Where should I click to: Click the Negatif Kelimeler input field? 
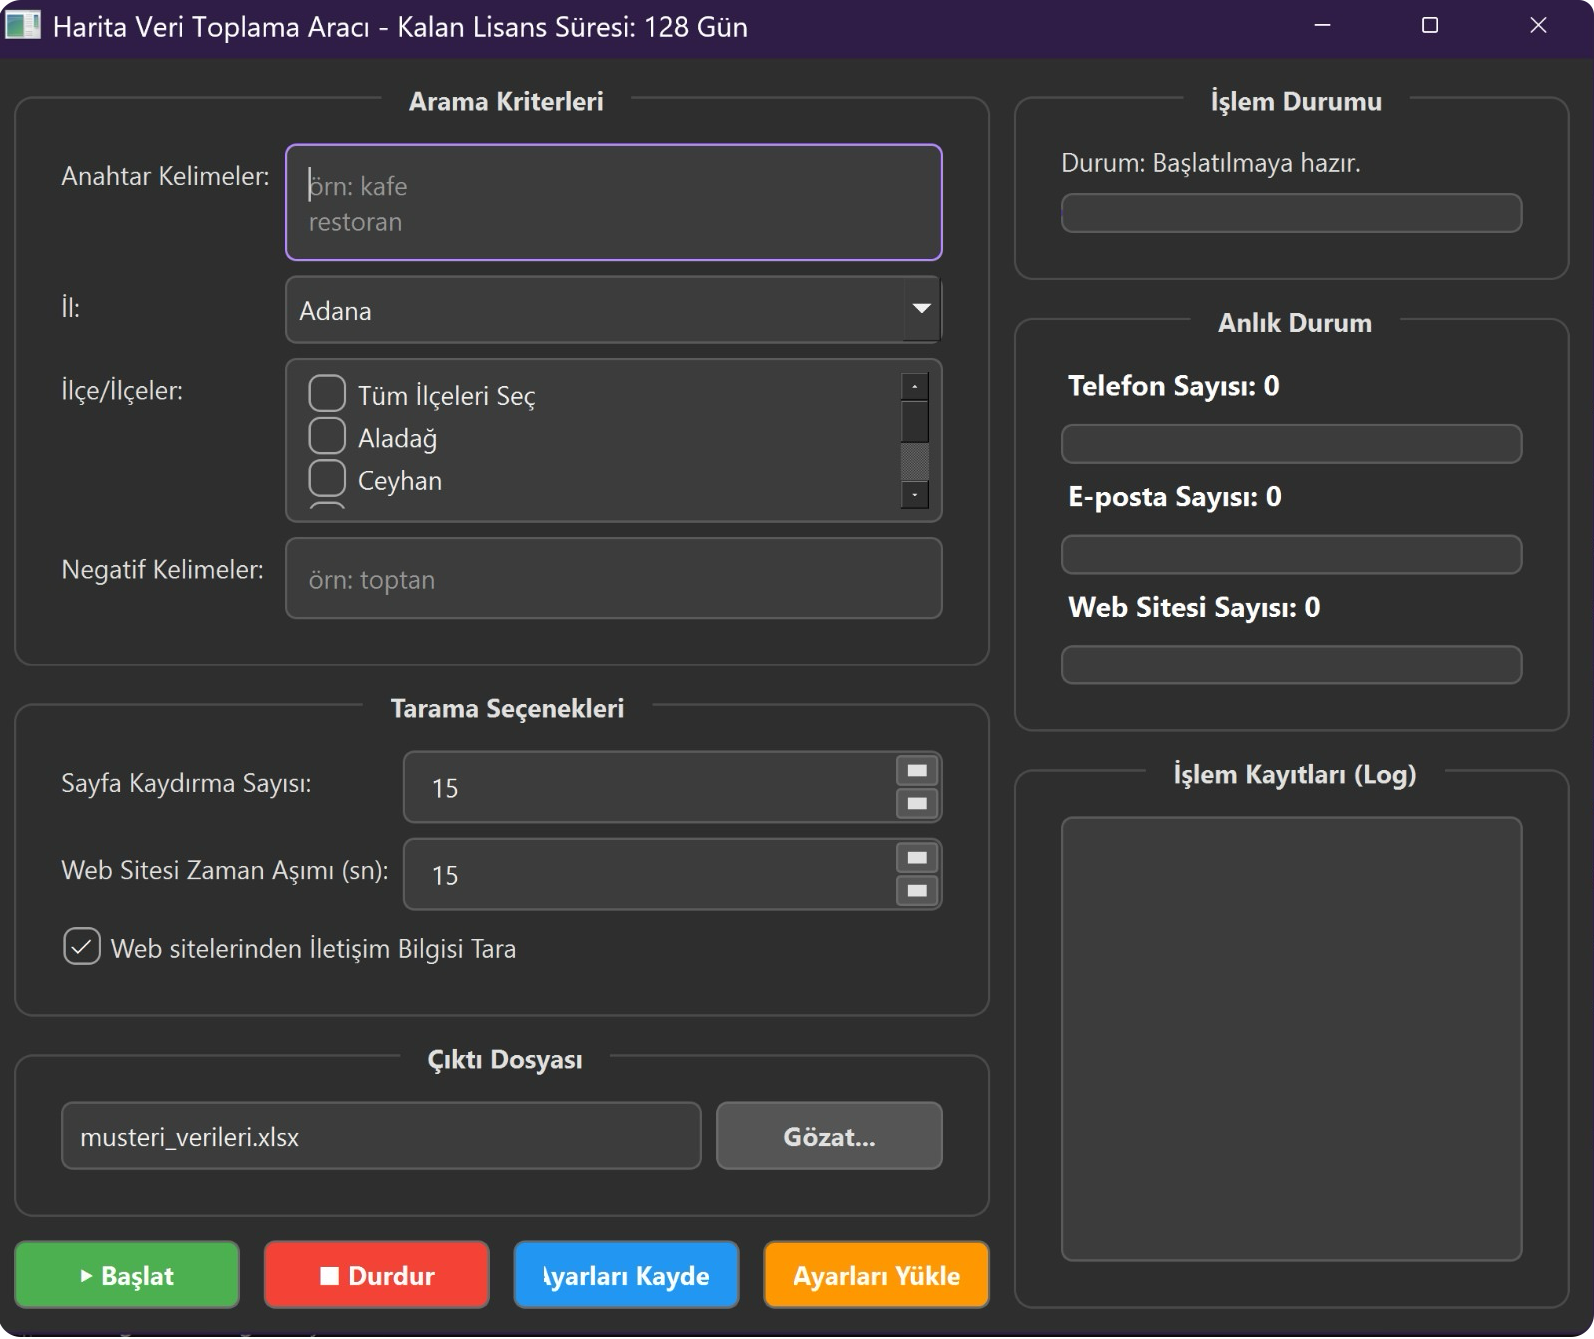click(613, 579)
